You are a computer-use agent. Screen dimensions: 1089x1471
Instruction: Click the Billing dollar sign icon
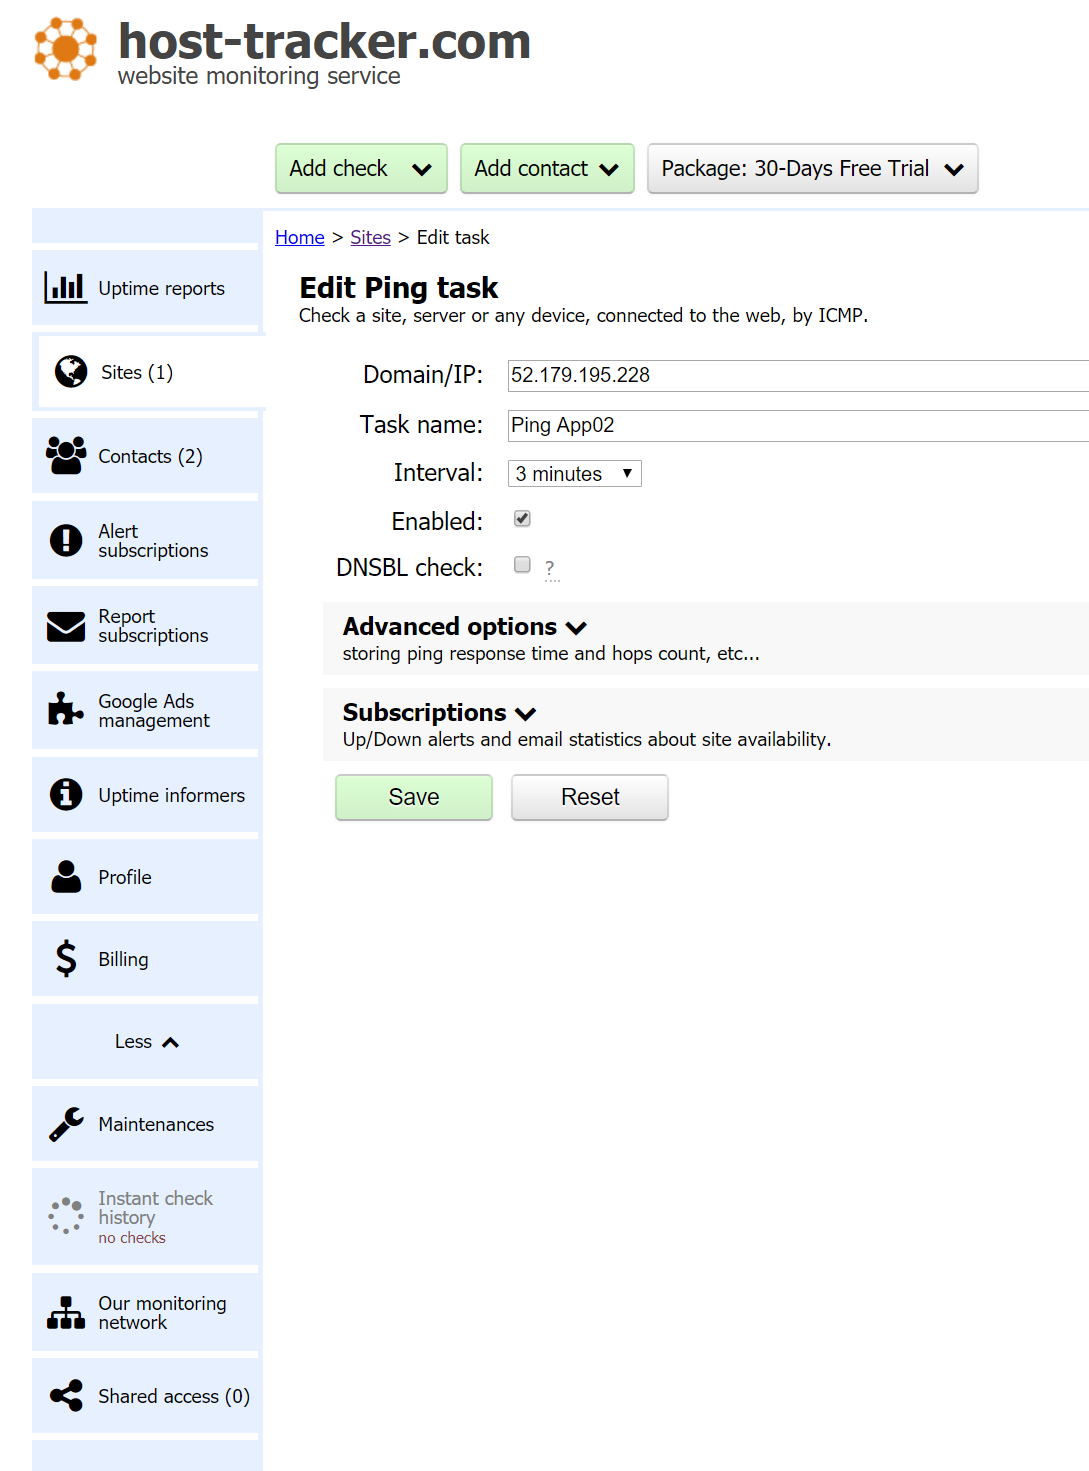click(66, 958)
